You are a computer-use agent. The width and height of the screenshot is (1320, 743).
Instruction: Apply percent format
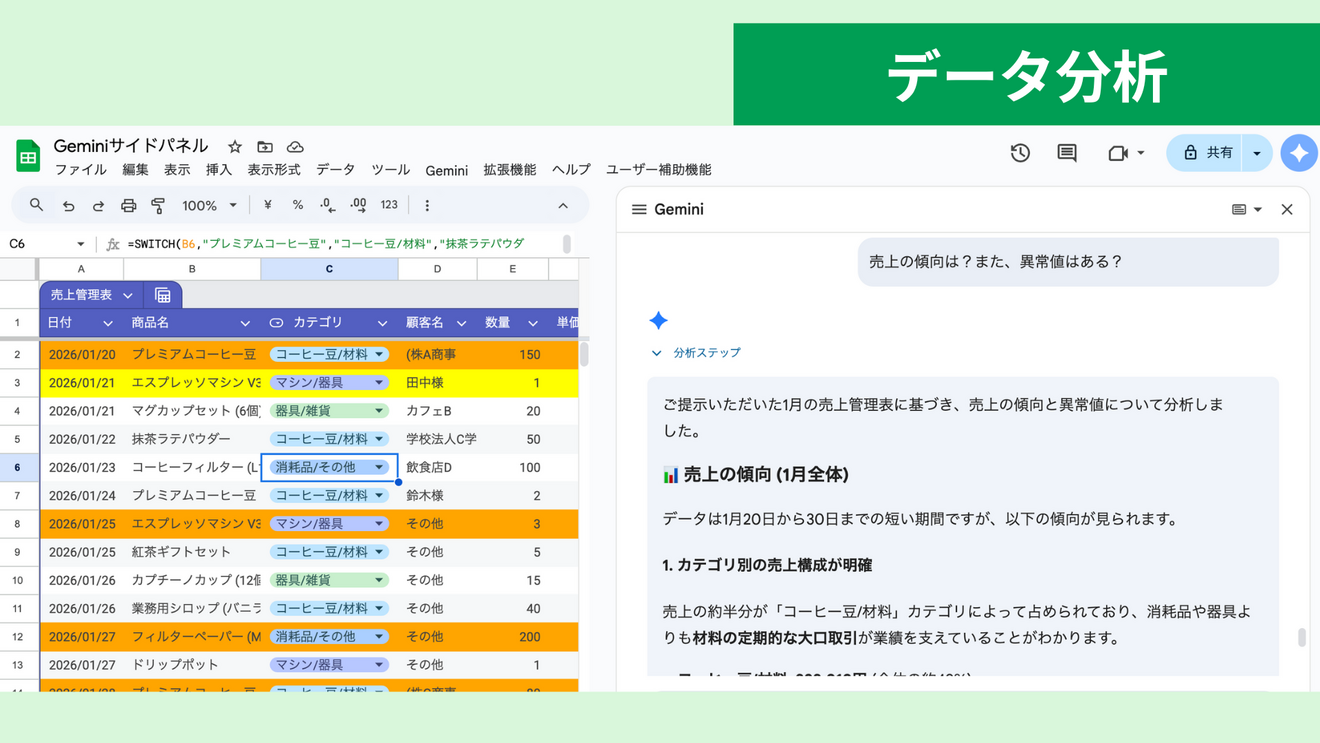[x=297, y=205]
